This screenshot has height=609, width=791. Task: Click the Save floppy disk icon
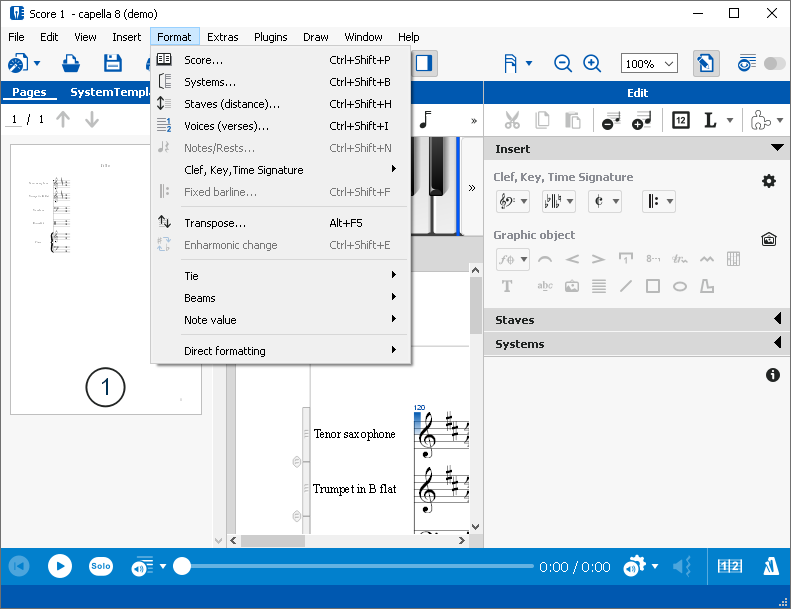tap(112, 63)
